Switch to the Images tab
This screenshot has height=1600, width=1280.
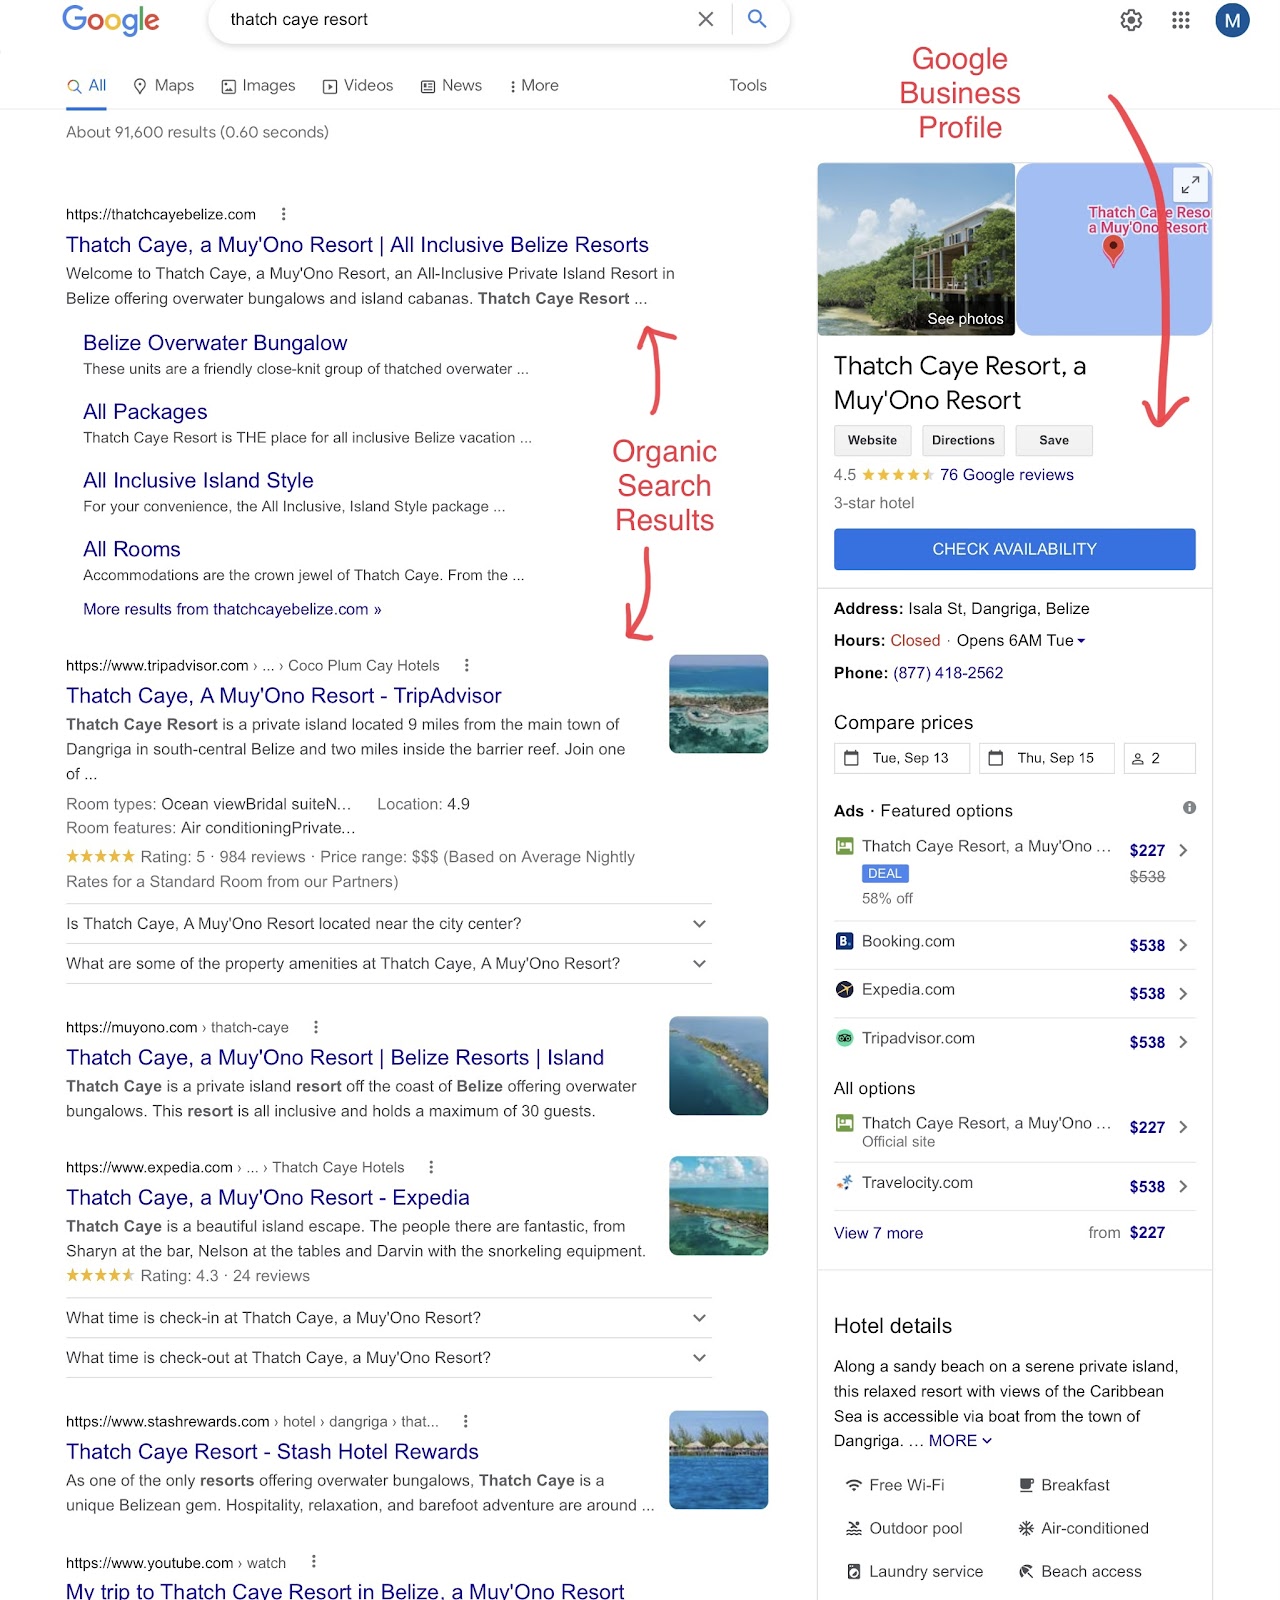[258, 86]
